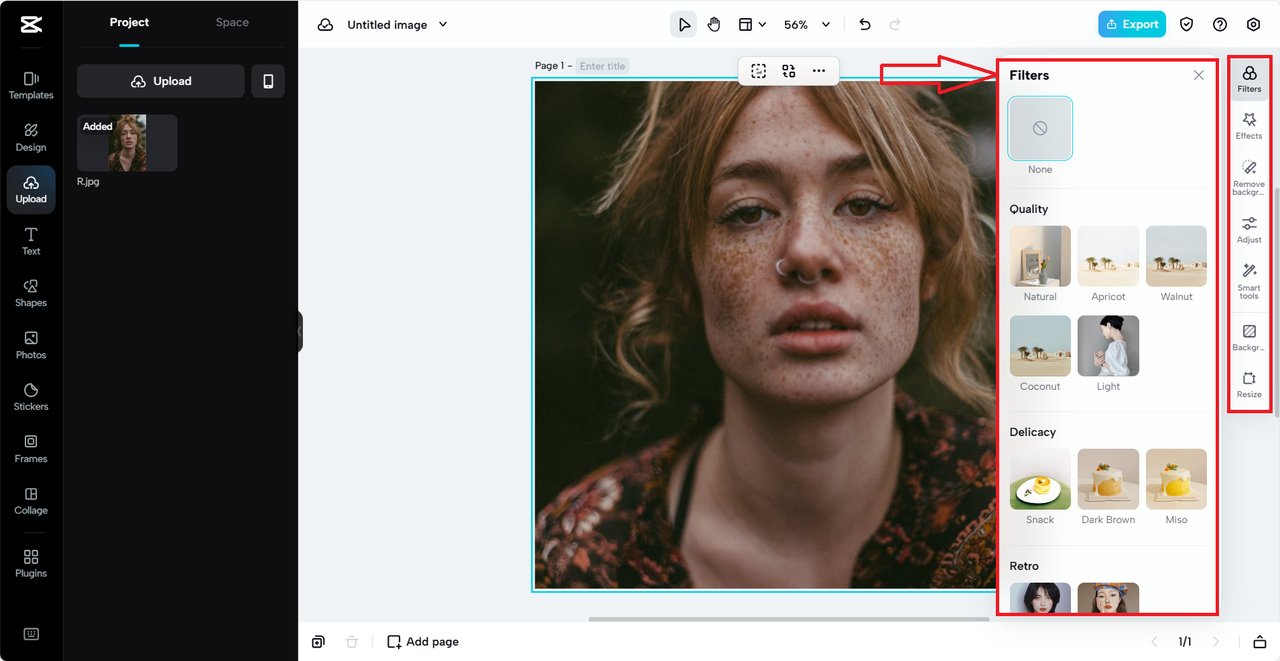Click the Remove background tool
The width and height of the screenshot is (1280, 661).
pos(1249,177)
